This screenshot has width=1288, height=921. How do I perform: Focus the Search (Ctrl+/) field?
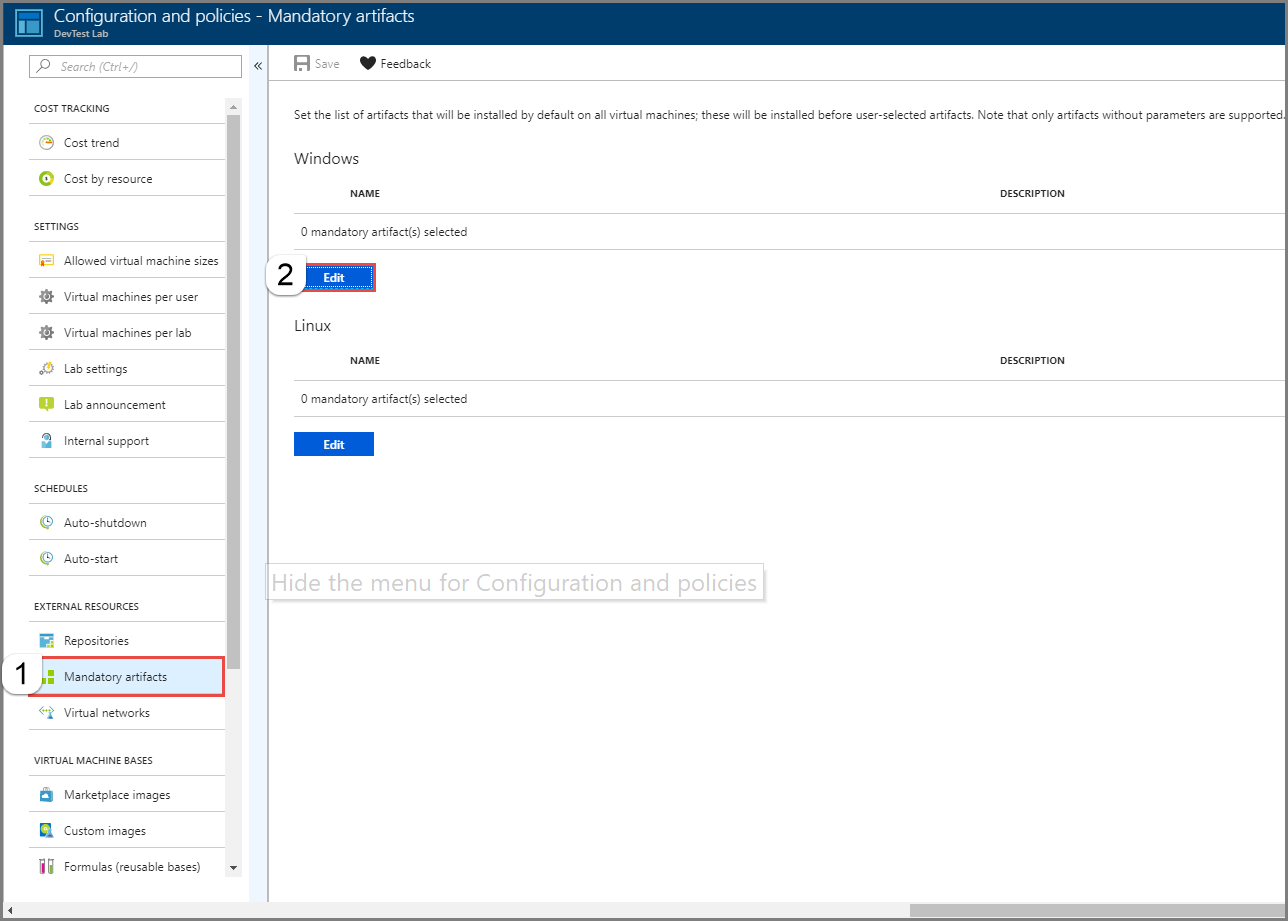[136, 66]
